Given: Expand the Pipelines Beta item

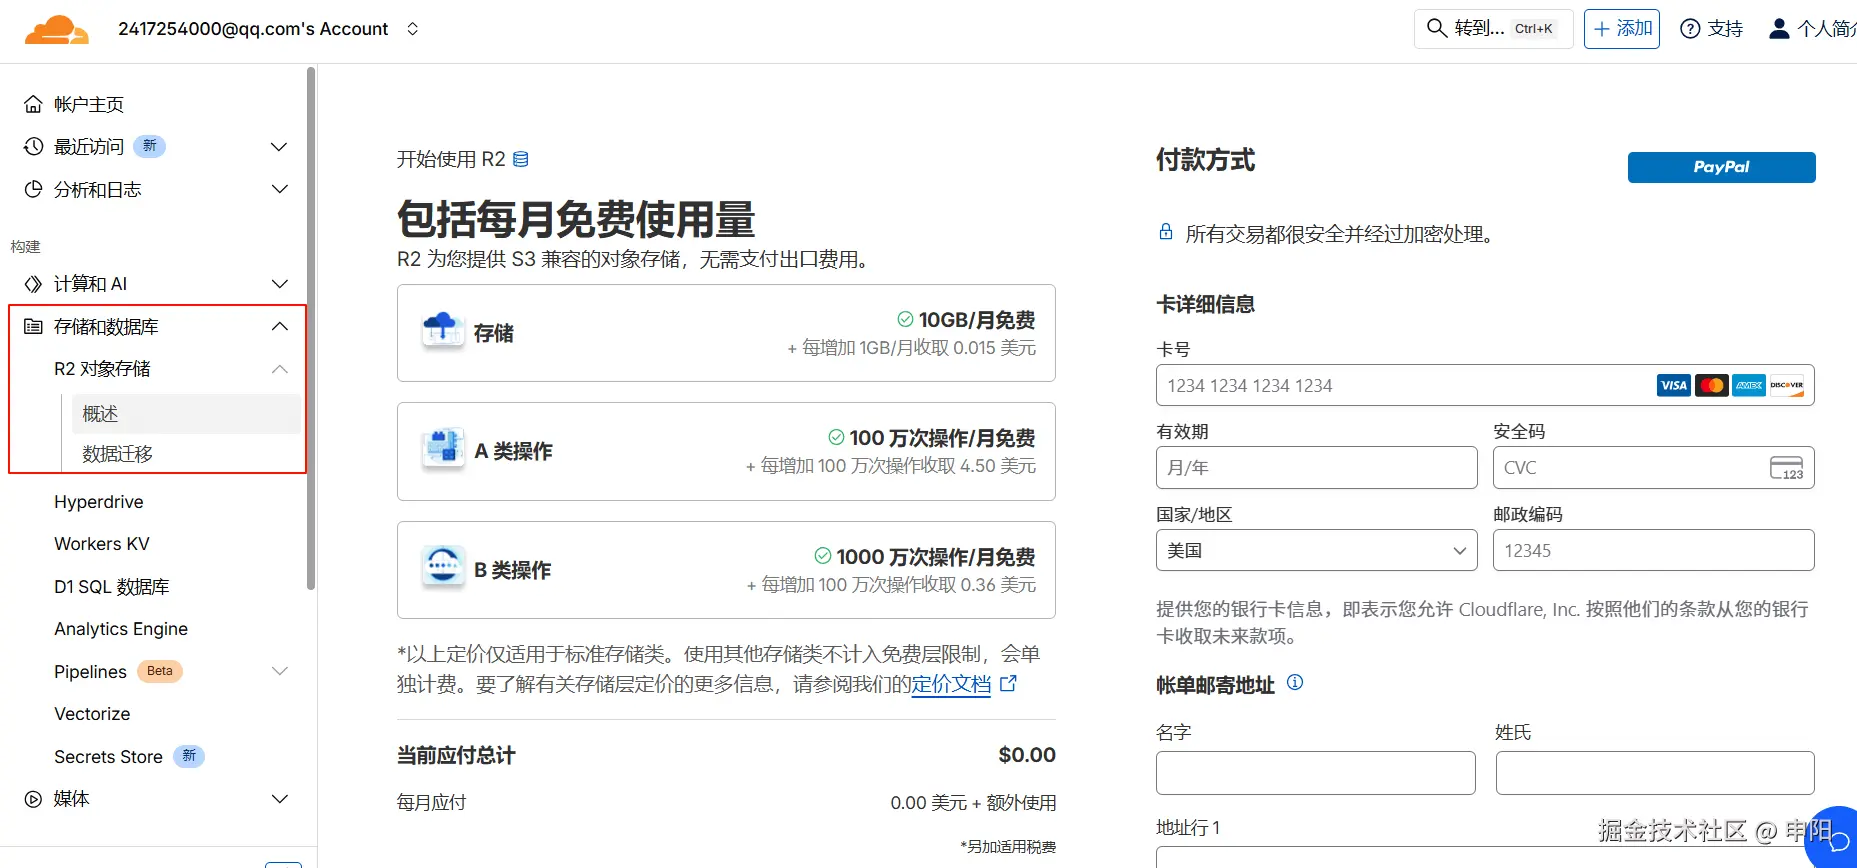Looking at the screenshot, I should coord(279,671).
